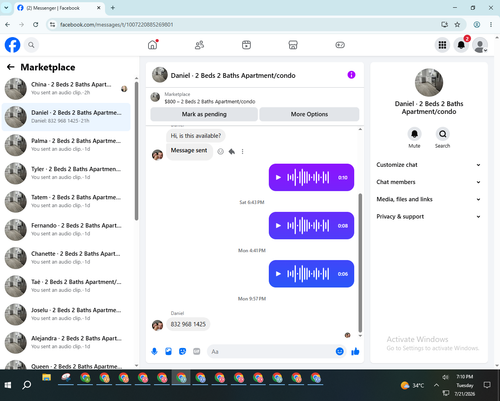Open Chrome tab search dropdown arrow
This screenshot has height=401, width=500.
click(x=6, y=8)
